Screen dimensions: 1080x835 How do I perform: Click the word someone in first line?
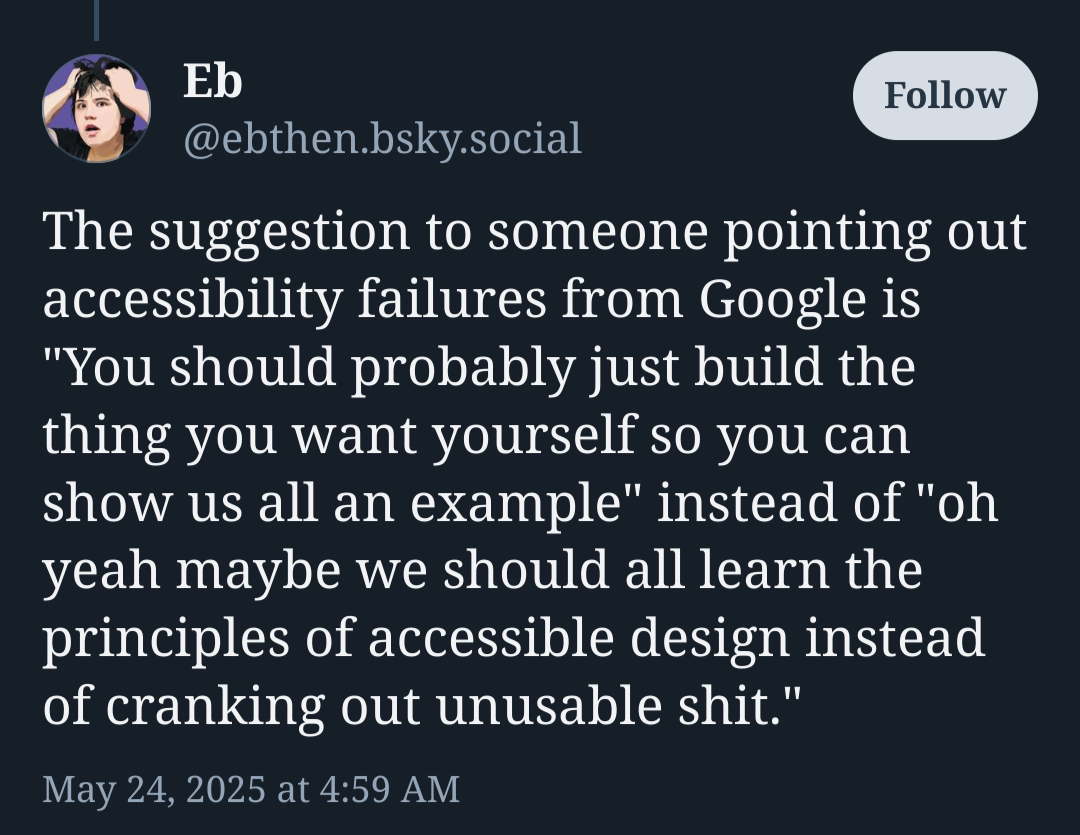598,232
